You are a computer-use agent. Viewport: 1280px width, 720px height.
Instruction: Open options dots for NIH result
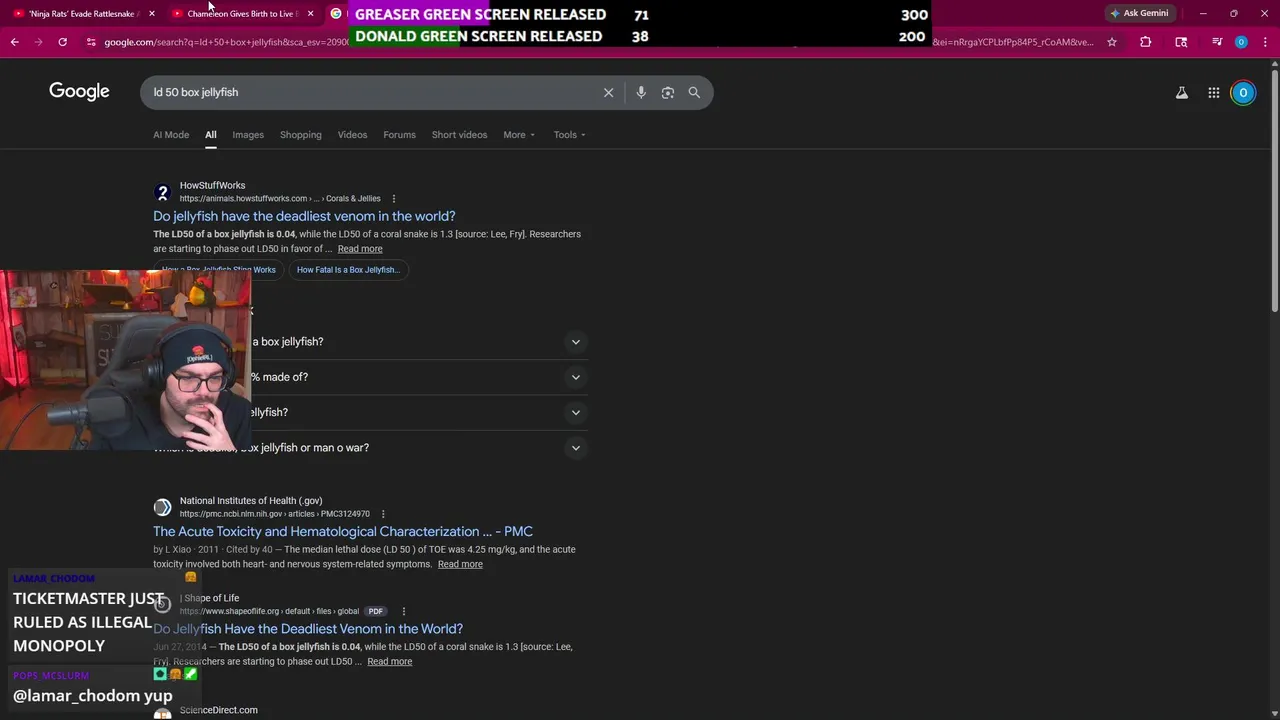[x=383, y=514]
